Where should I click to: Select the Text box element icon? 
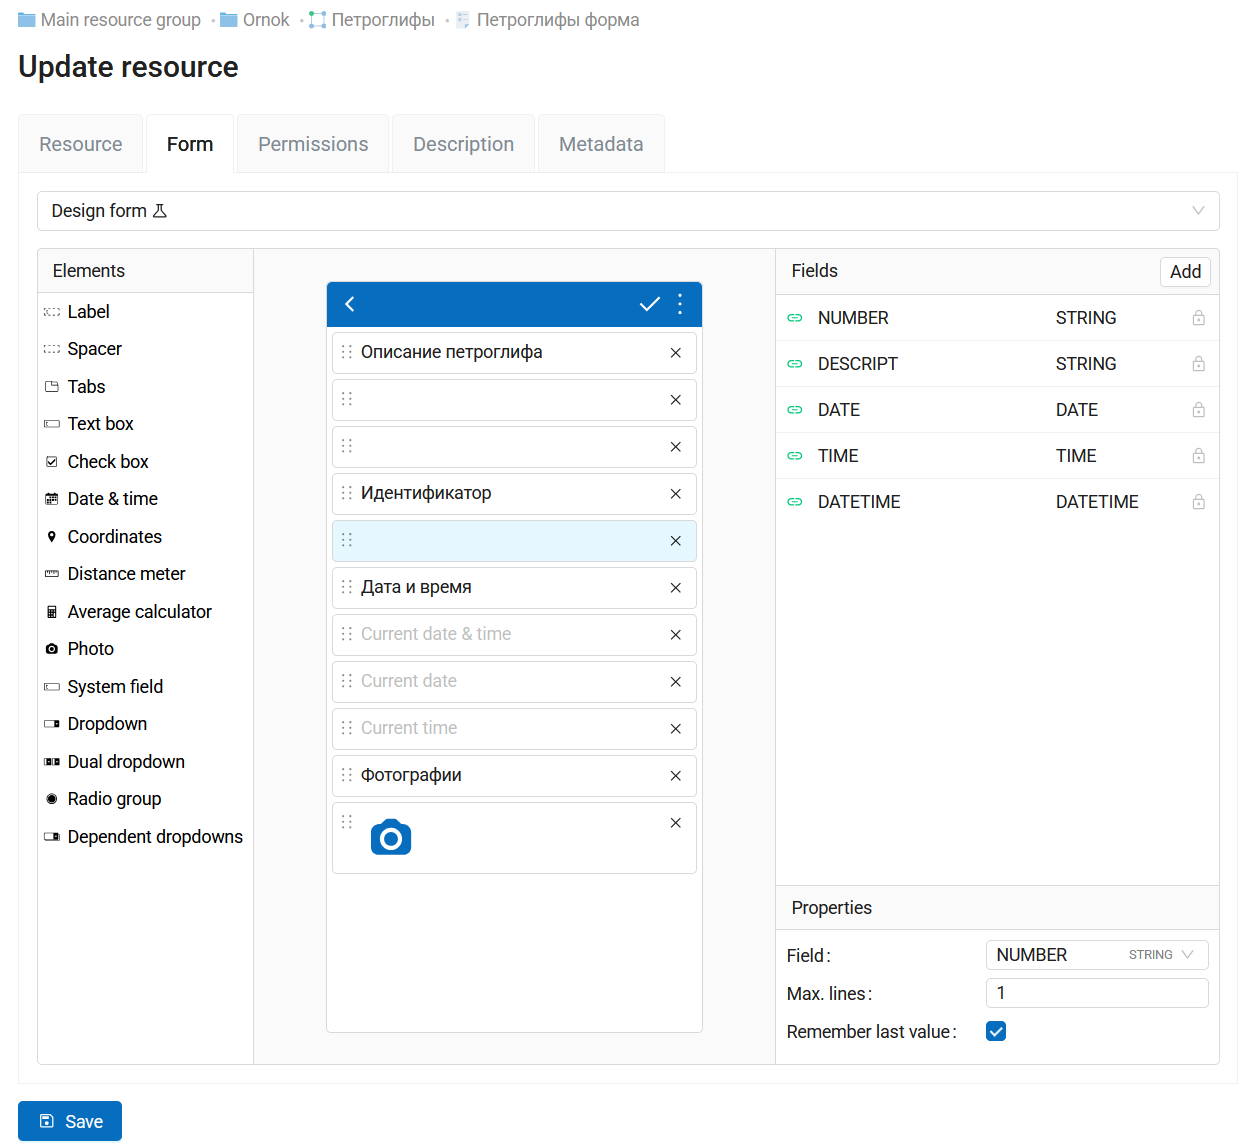(x=52, y=424)
